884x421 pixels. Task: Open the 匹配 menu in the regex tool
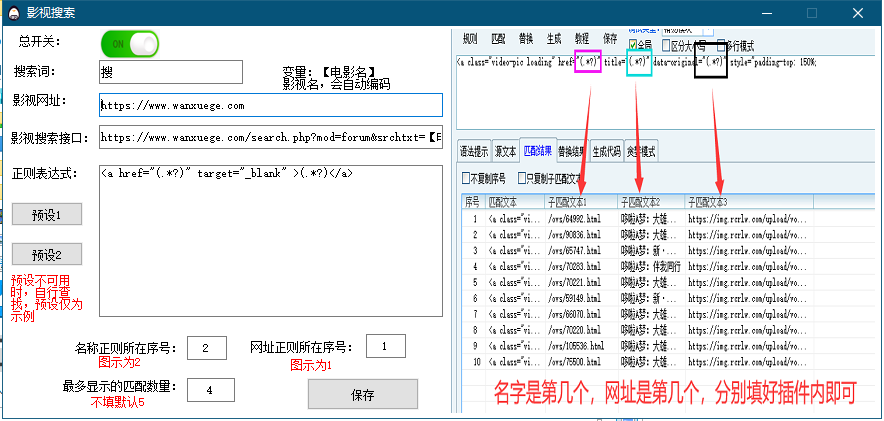coord(498,39)
